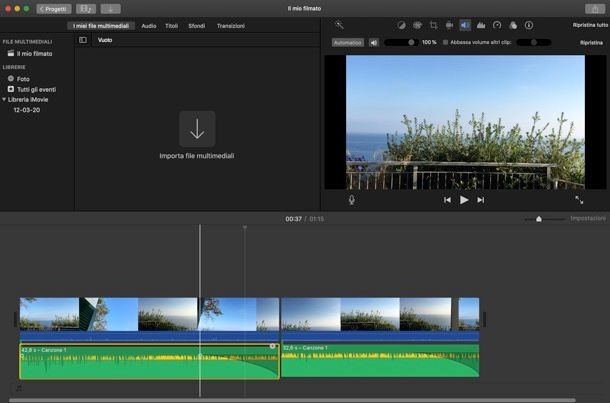Select the last short video clip
610x403 pixels.
(x=469, y=314)
